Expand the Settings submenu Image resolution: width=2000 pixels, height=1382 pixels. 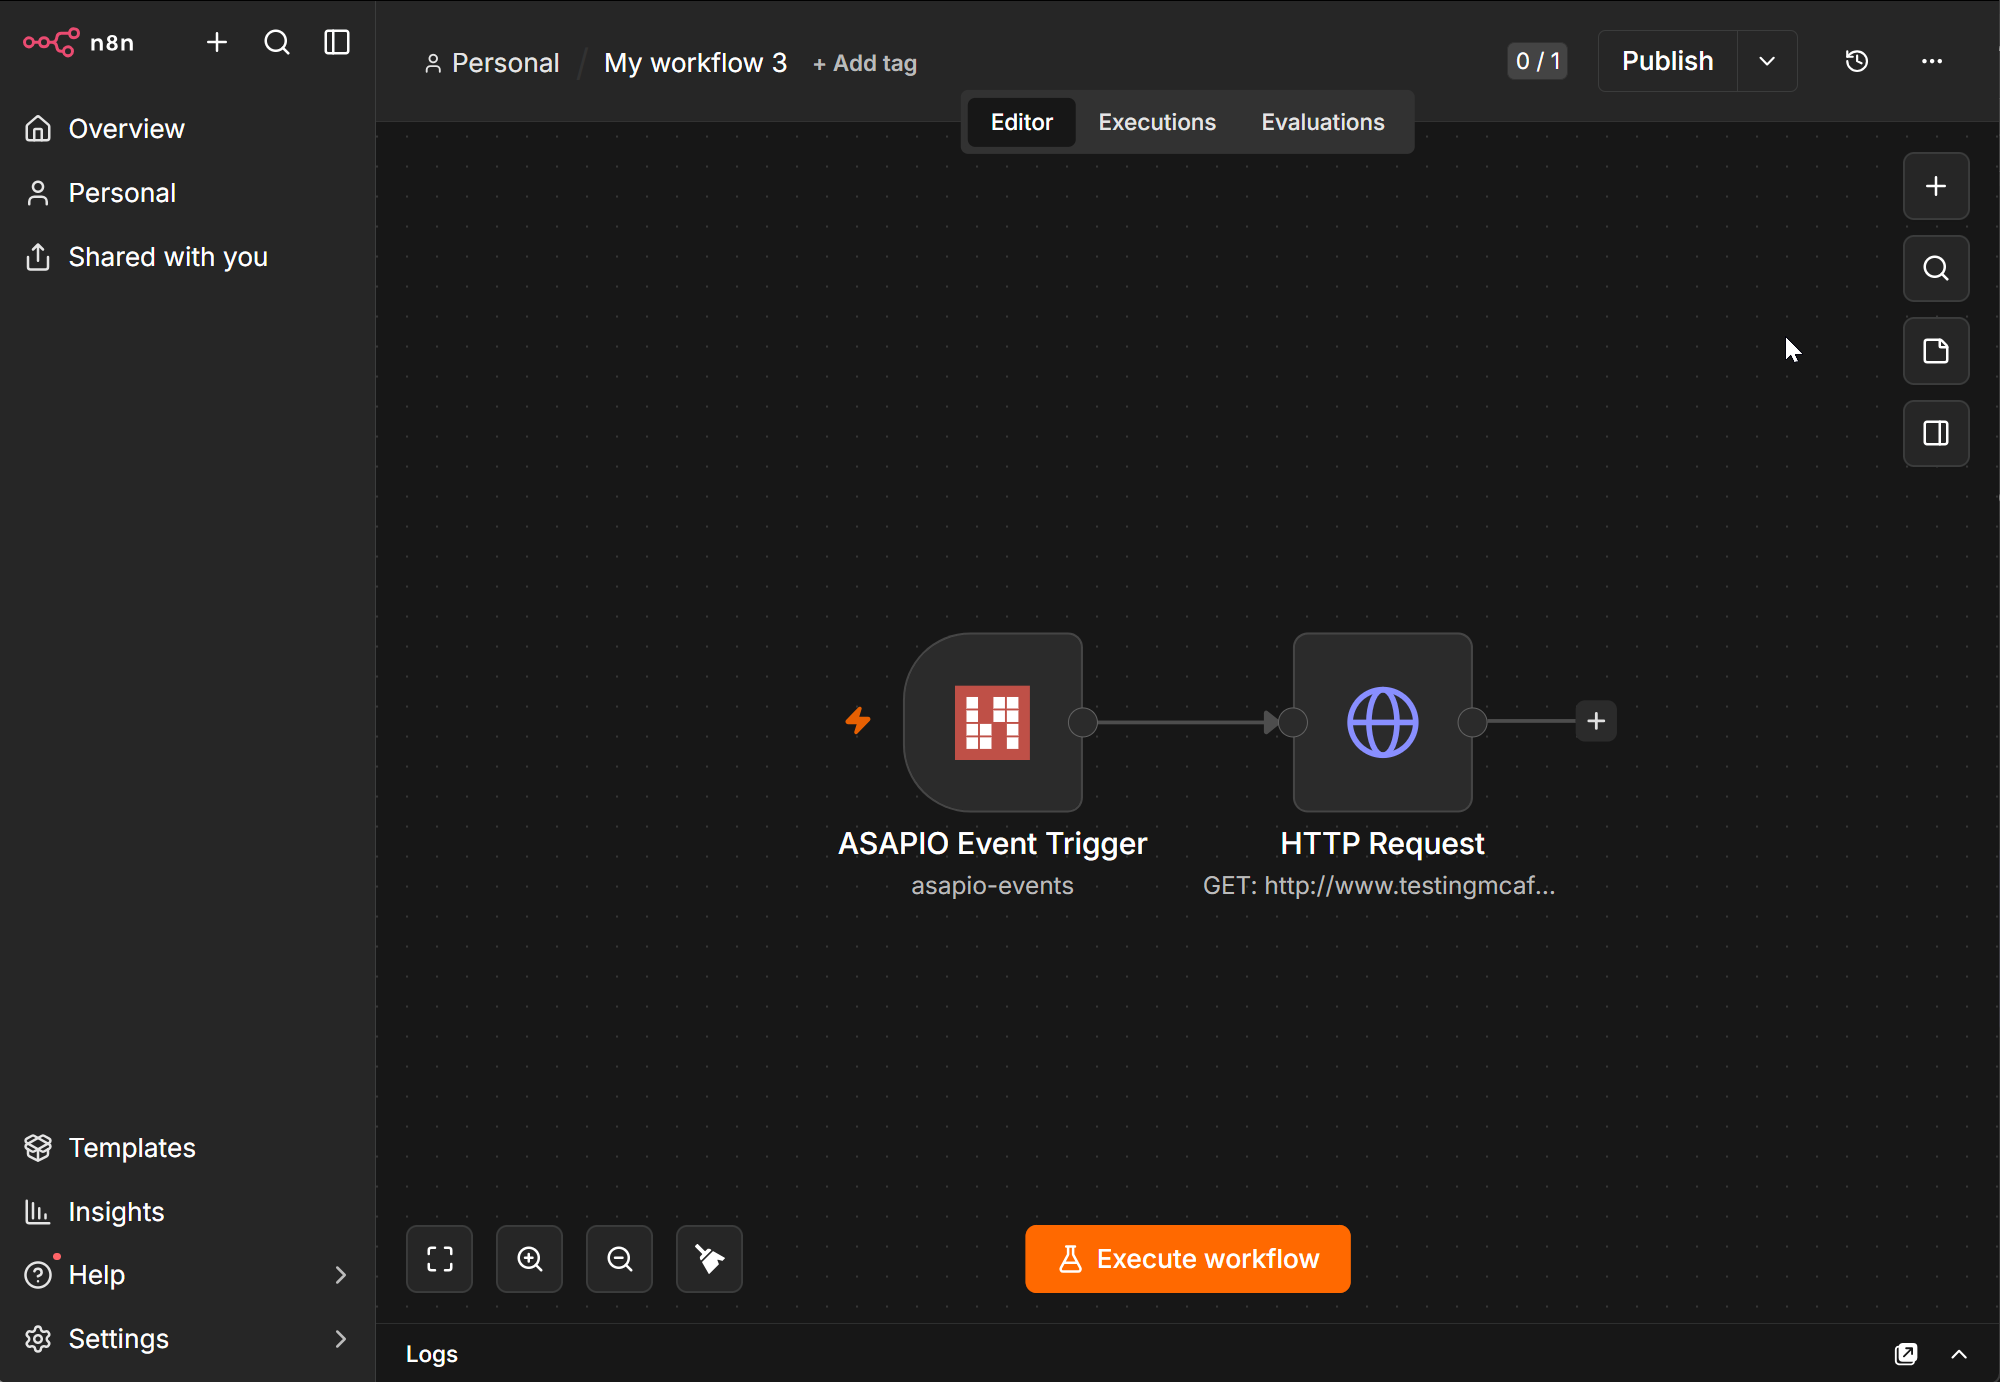coord(187,1339)
